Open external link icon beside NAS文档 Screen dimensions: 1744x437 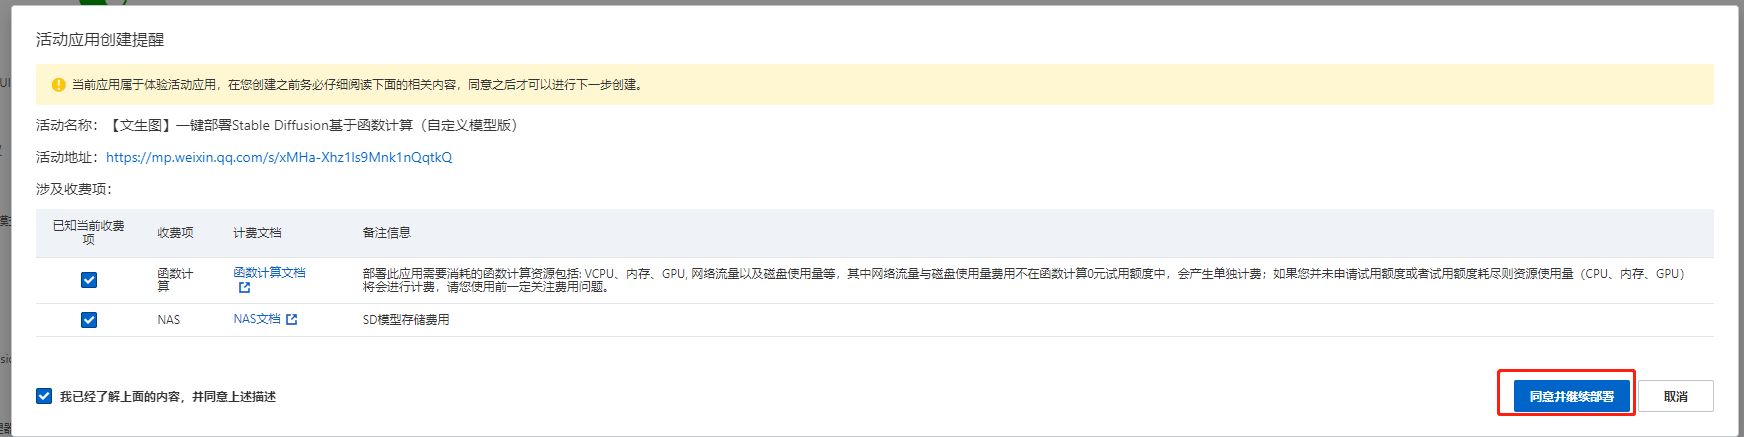291,320
